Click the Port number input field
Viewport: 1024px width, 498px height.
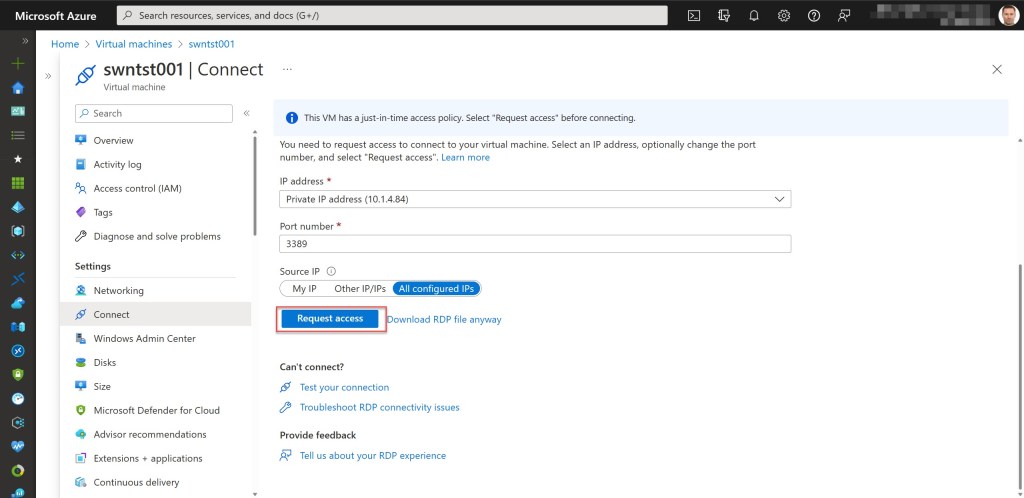(535, 244)
